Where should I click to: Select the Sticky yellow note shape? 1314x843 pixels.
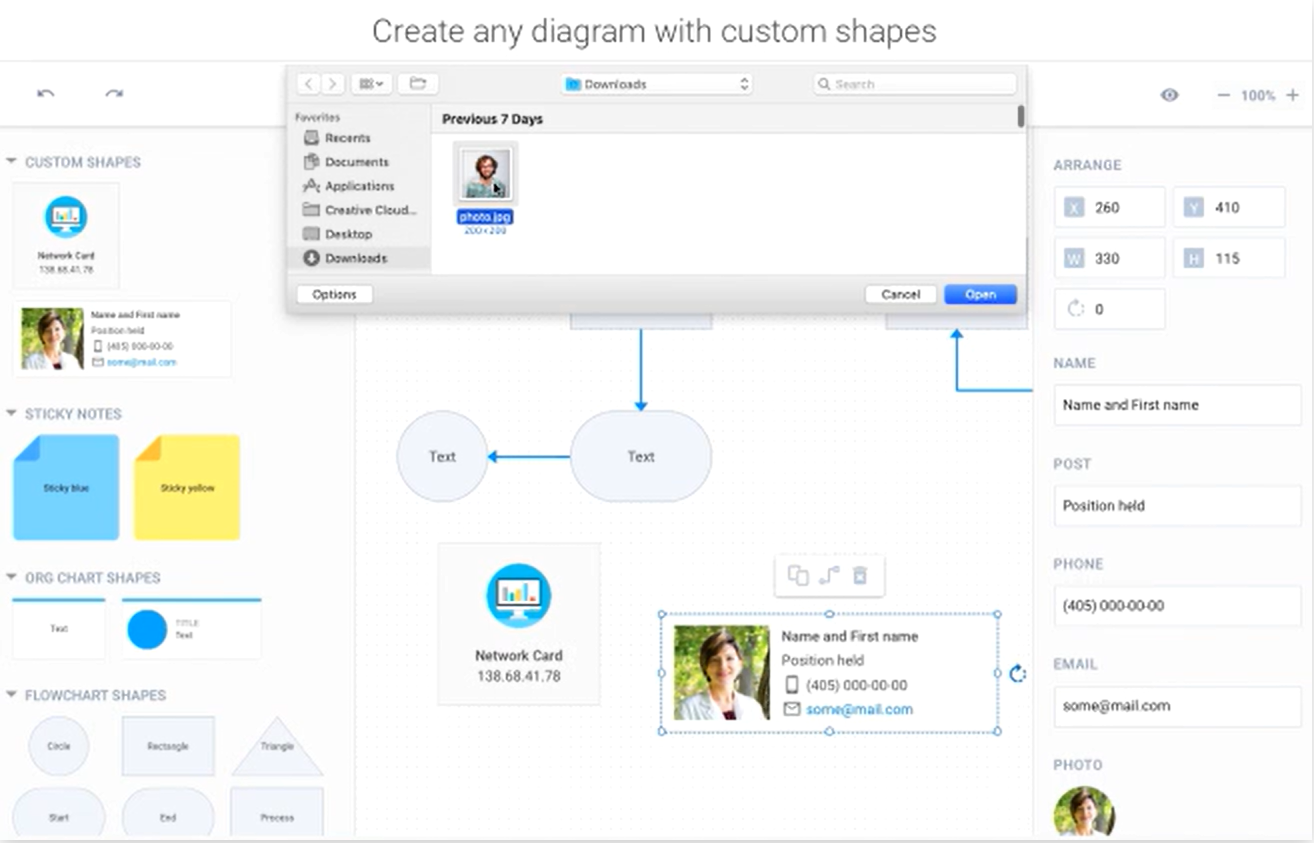[187, 488]
